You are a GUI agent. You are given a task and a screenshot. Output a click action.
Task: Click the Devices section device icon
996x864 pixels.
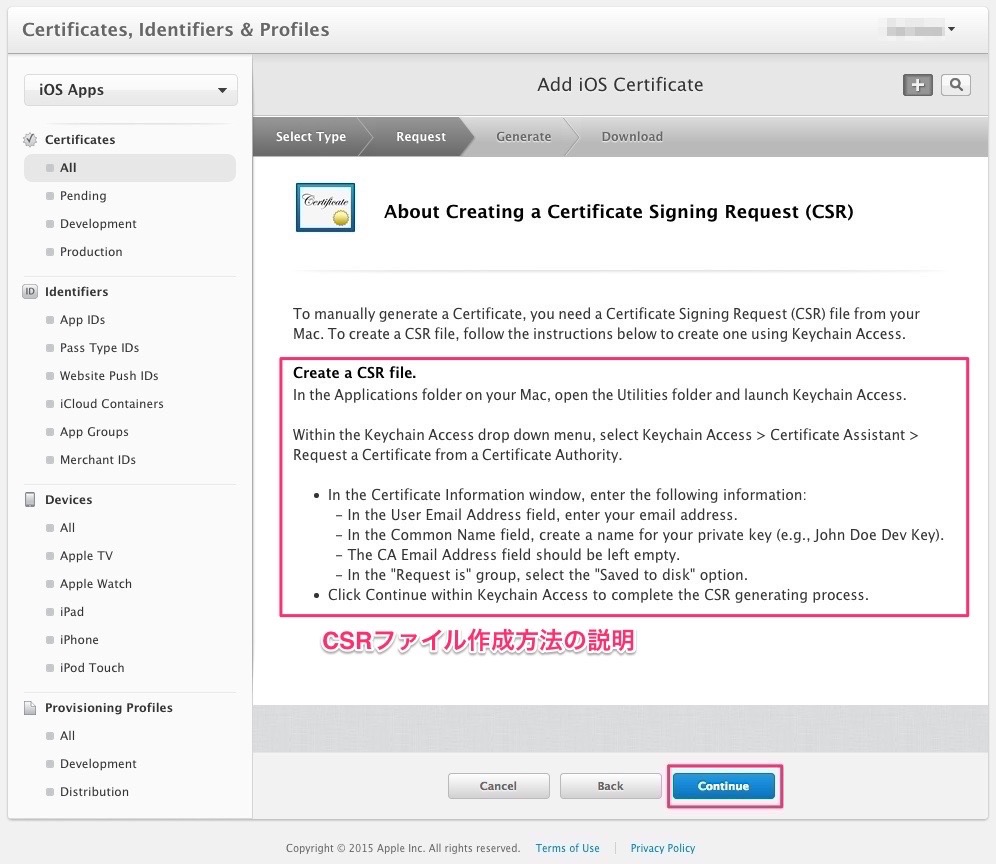pos(30,499)
